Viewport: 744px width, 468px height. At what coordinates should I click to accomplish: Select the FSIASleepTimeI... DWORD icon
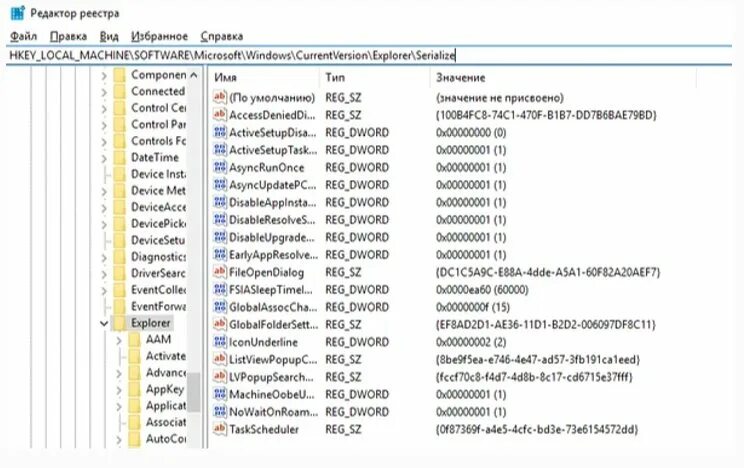point(220,290)
